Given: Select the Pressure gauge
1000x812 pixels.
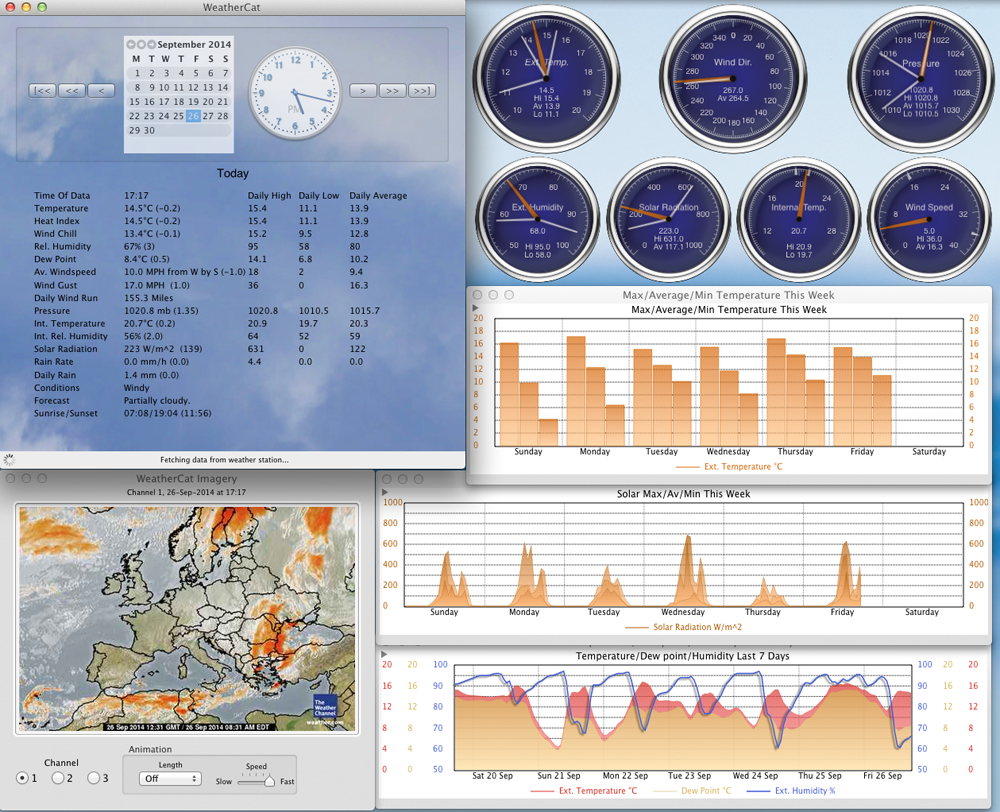Looking at the screenshot, I should coord(920,80).
